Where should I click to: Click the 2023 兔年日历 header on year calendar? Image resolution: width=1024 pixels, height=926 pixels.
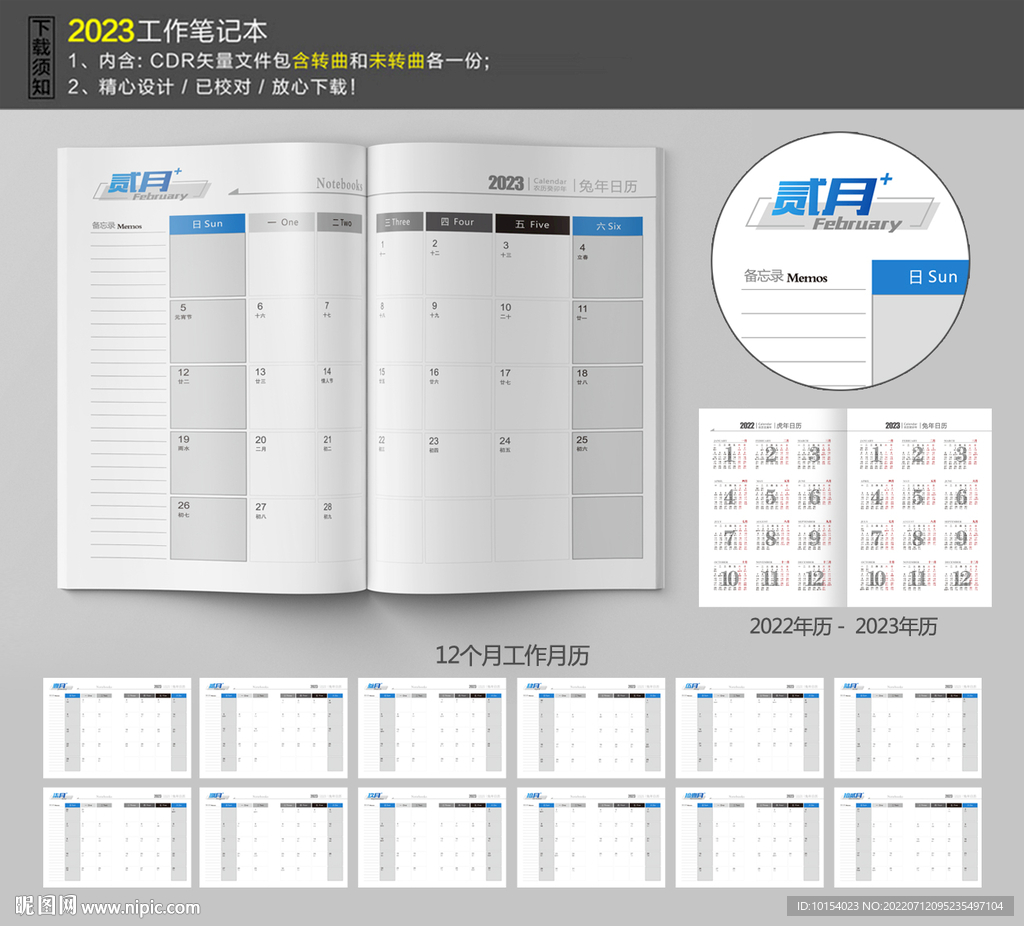[916, 426]
